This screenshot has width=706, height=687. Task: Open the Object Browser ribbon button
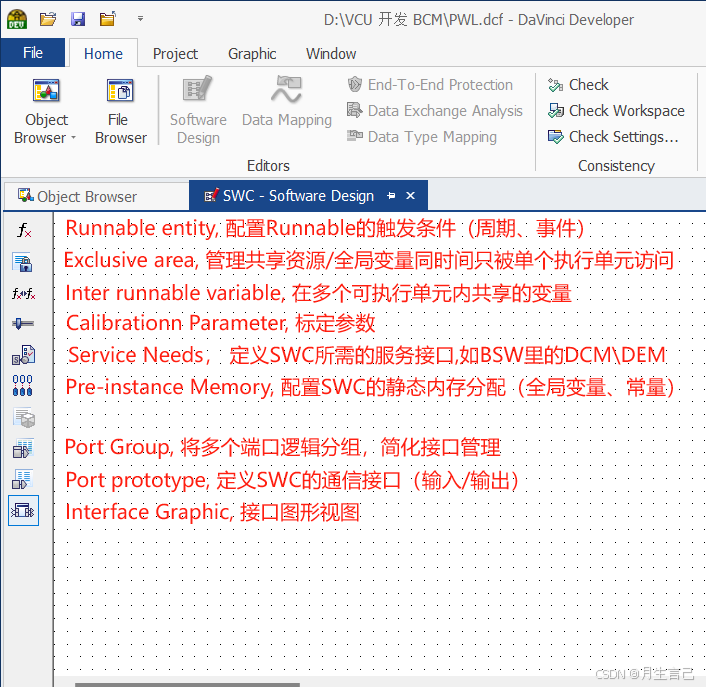[46, 111]
